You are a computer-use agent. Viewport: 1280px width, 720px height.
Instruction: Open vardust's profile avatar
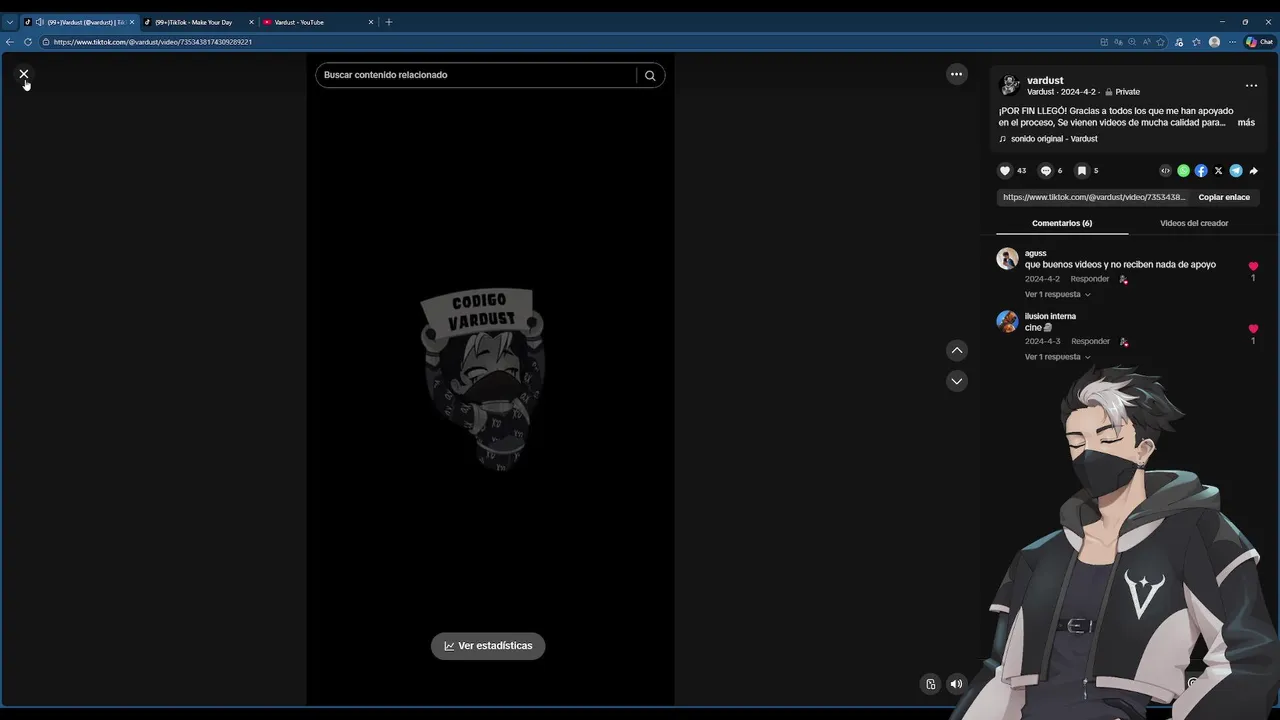click(1010, 85)
